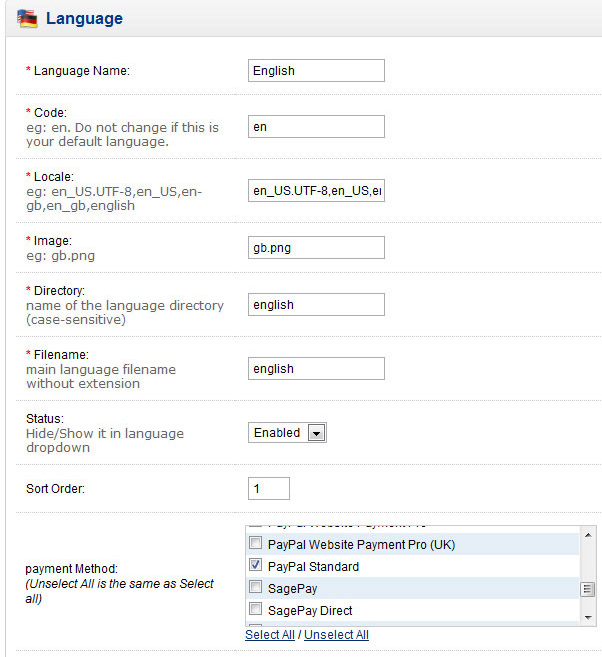Tick the SagePay Direct checkbox
Viewport: 602px width, 657px height.
256,611
